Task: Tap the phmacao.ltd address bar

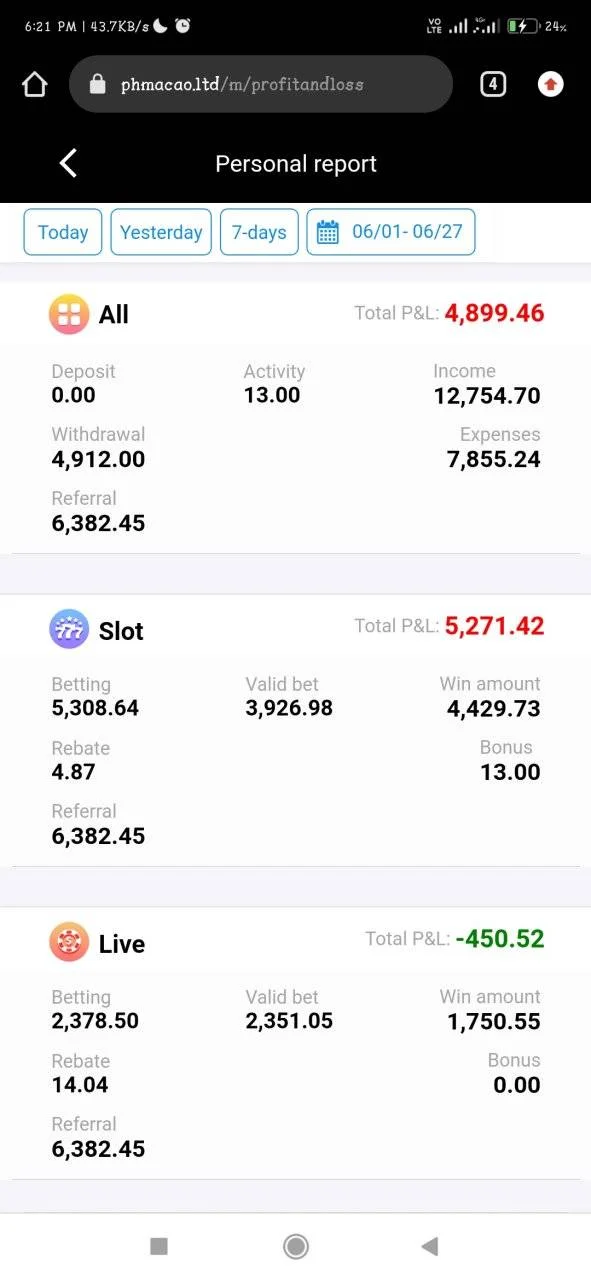Action: coord(261,84)
